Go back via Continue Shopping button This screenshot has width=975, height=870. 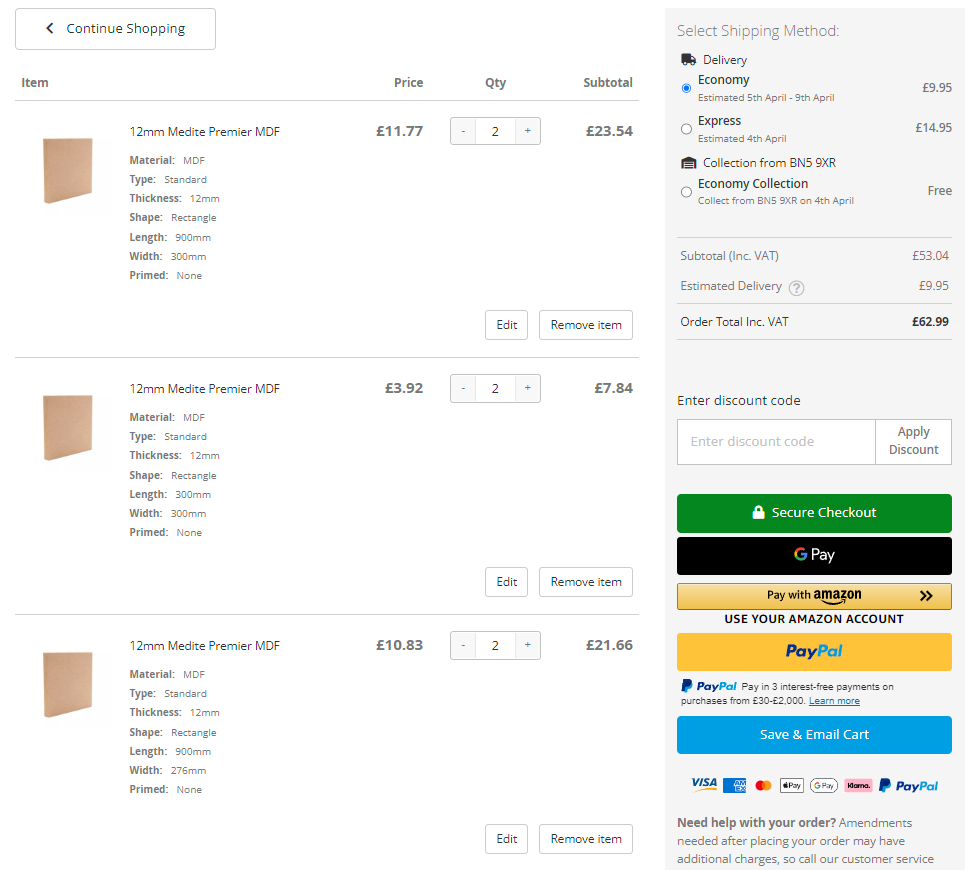[x=115, y=29]
